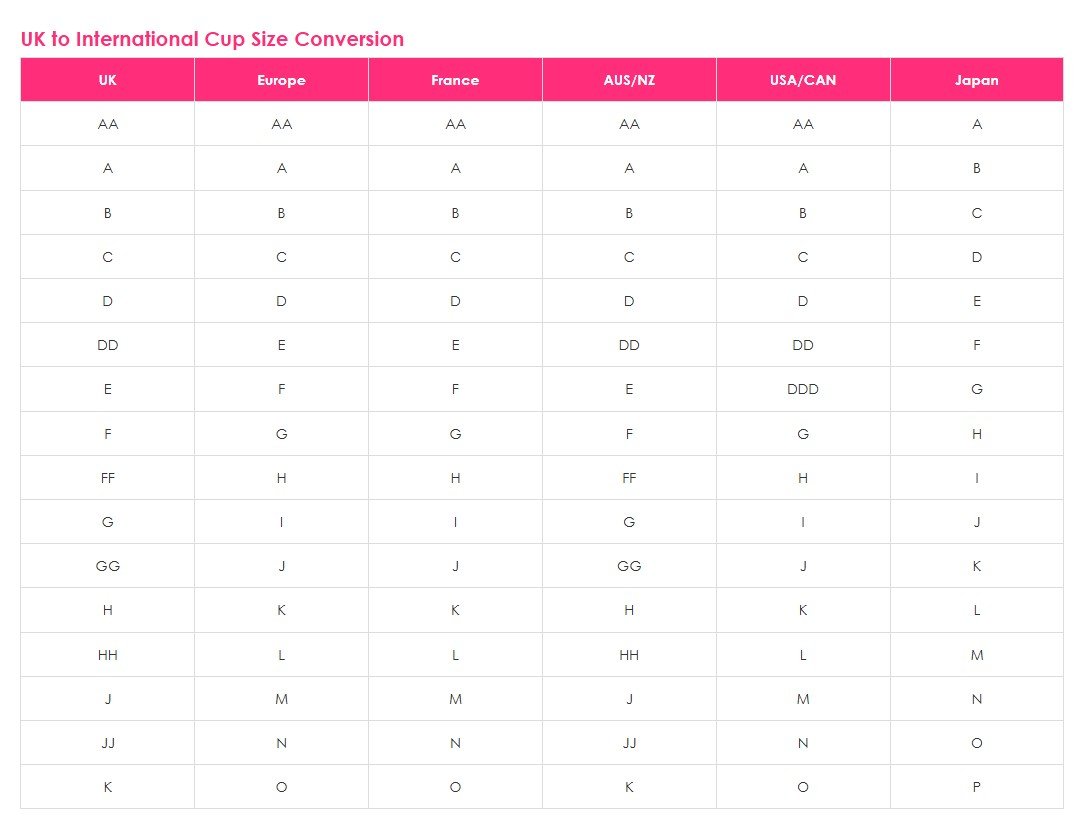Select the DDD cell in USA/CAN column

click(803, 389)
